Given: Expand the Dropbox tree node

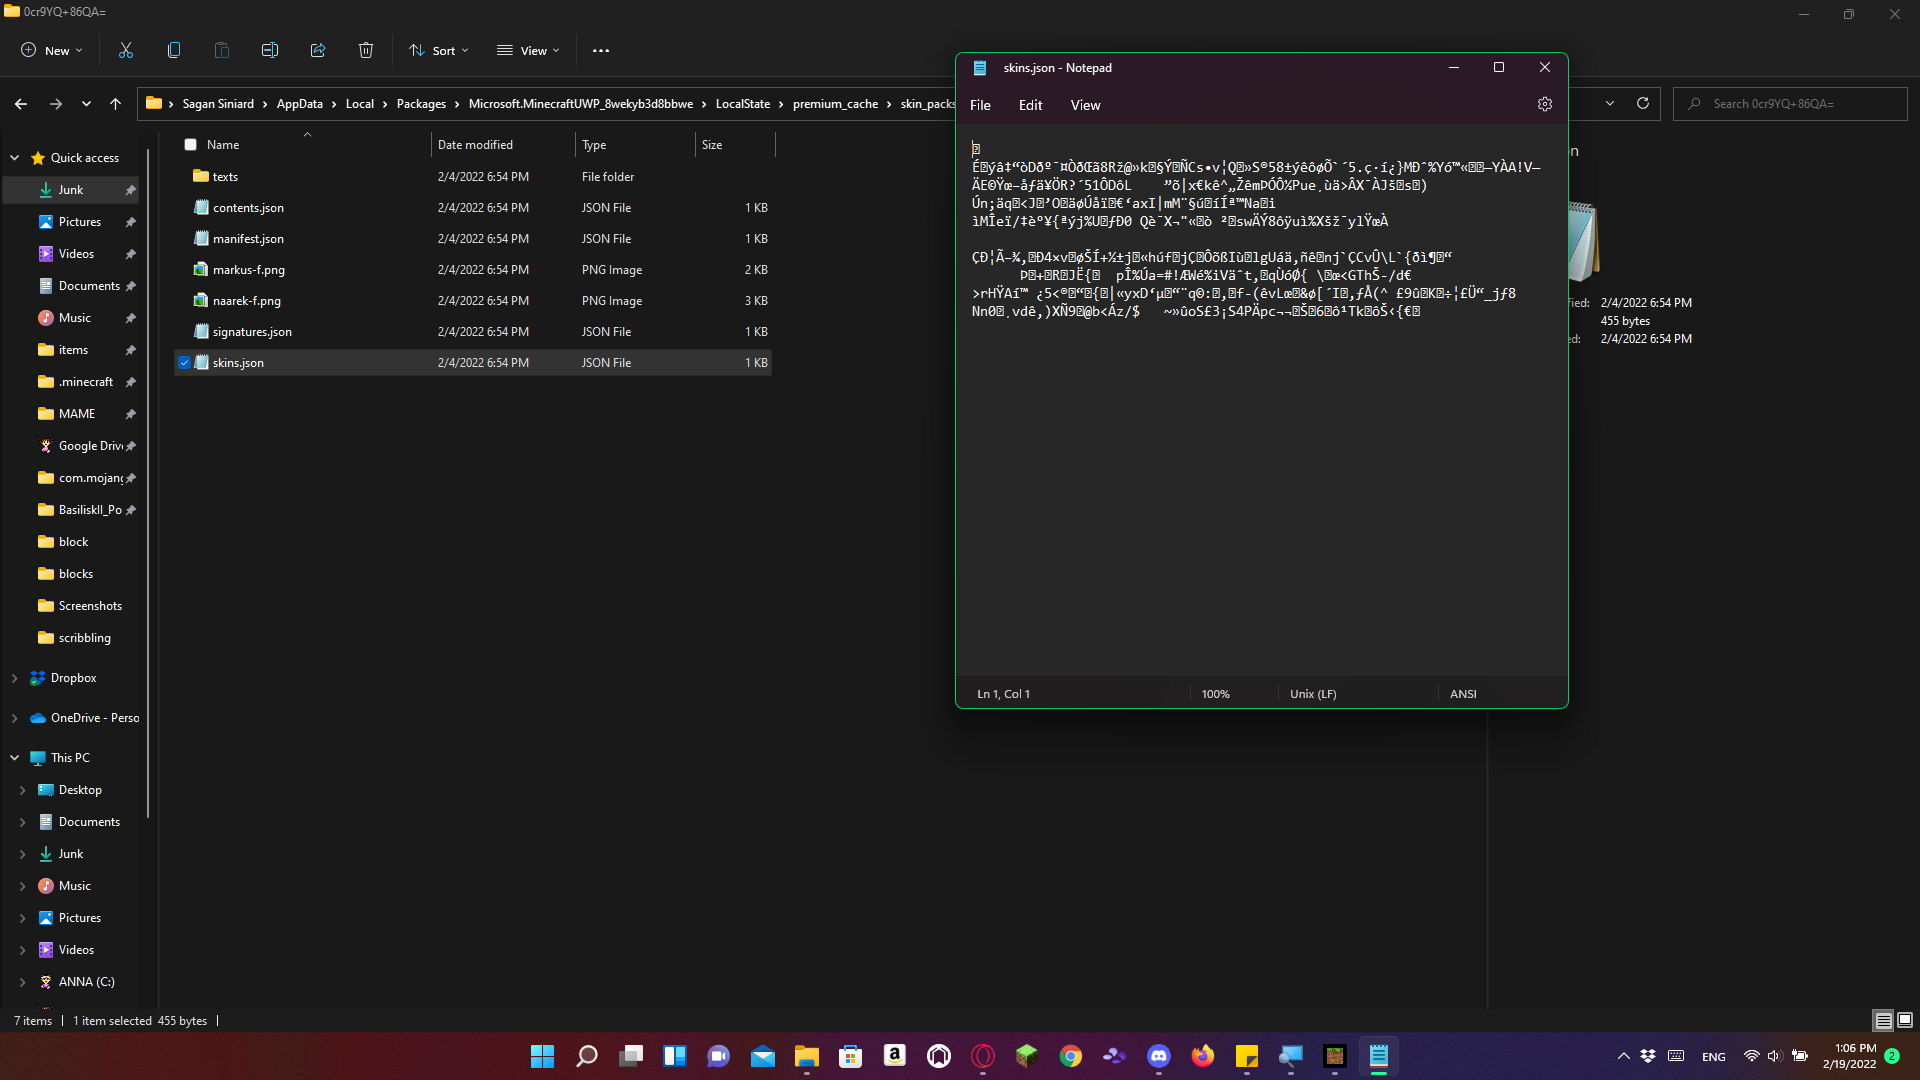Looking at the screenshot, I should click(x=14, y=678).
